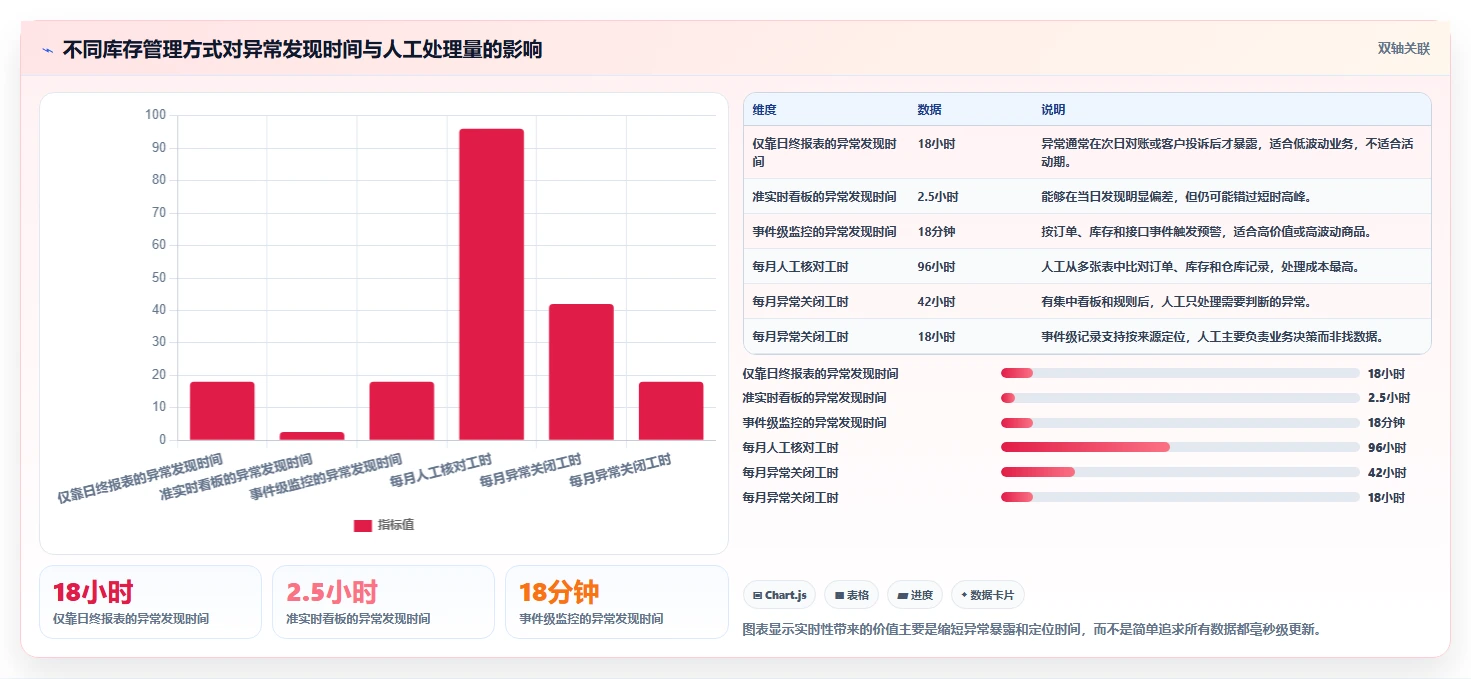The height and width of the screenshot is (679, 1471).
Task: Click the chart bar reaching value 42
Action: [x=581, y=372]
